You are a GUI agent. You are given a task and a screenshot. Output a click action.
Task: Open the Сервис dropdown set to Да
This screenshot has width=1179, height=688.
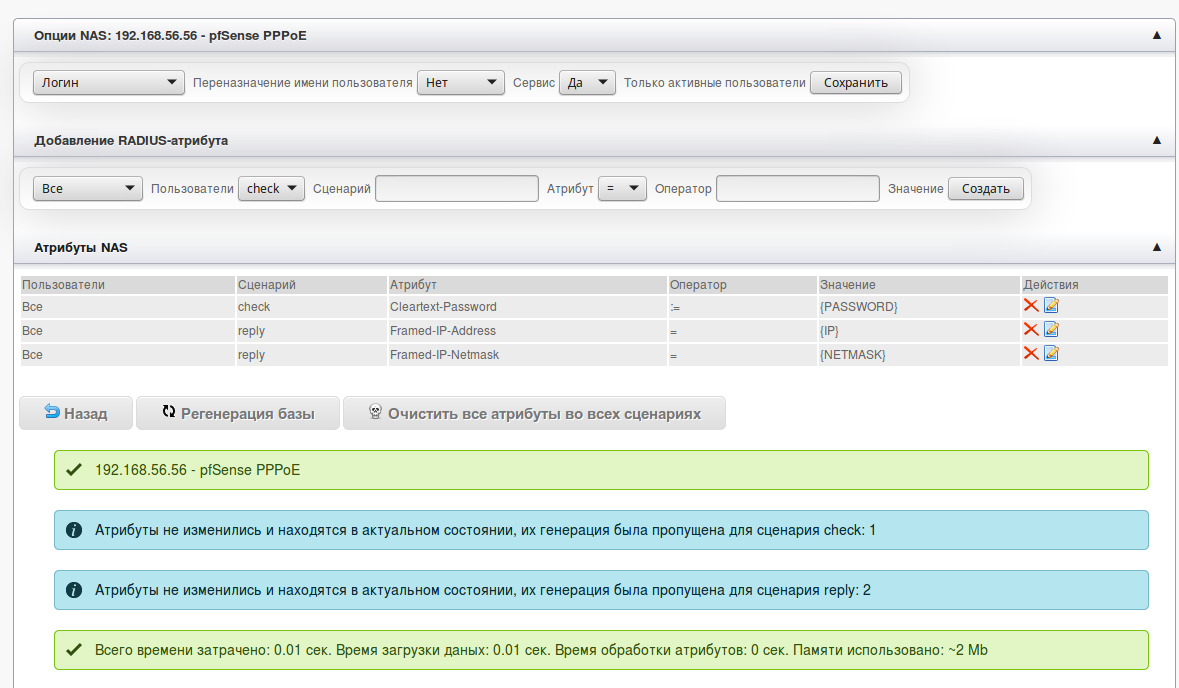tap(587, 83)
